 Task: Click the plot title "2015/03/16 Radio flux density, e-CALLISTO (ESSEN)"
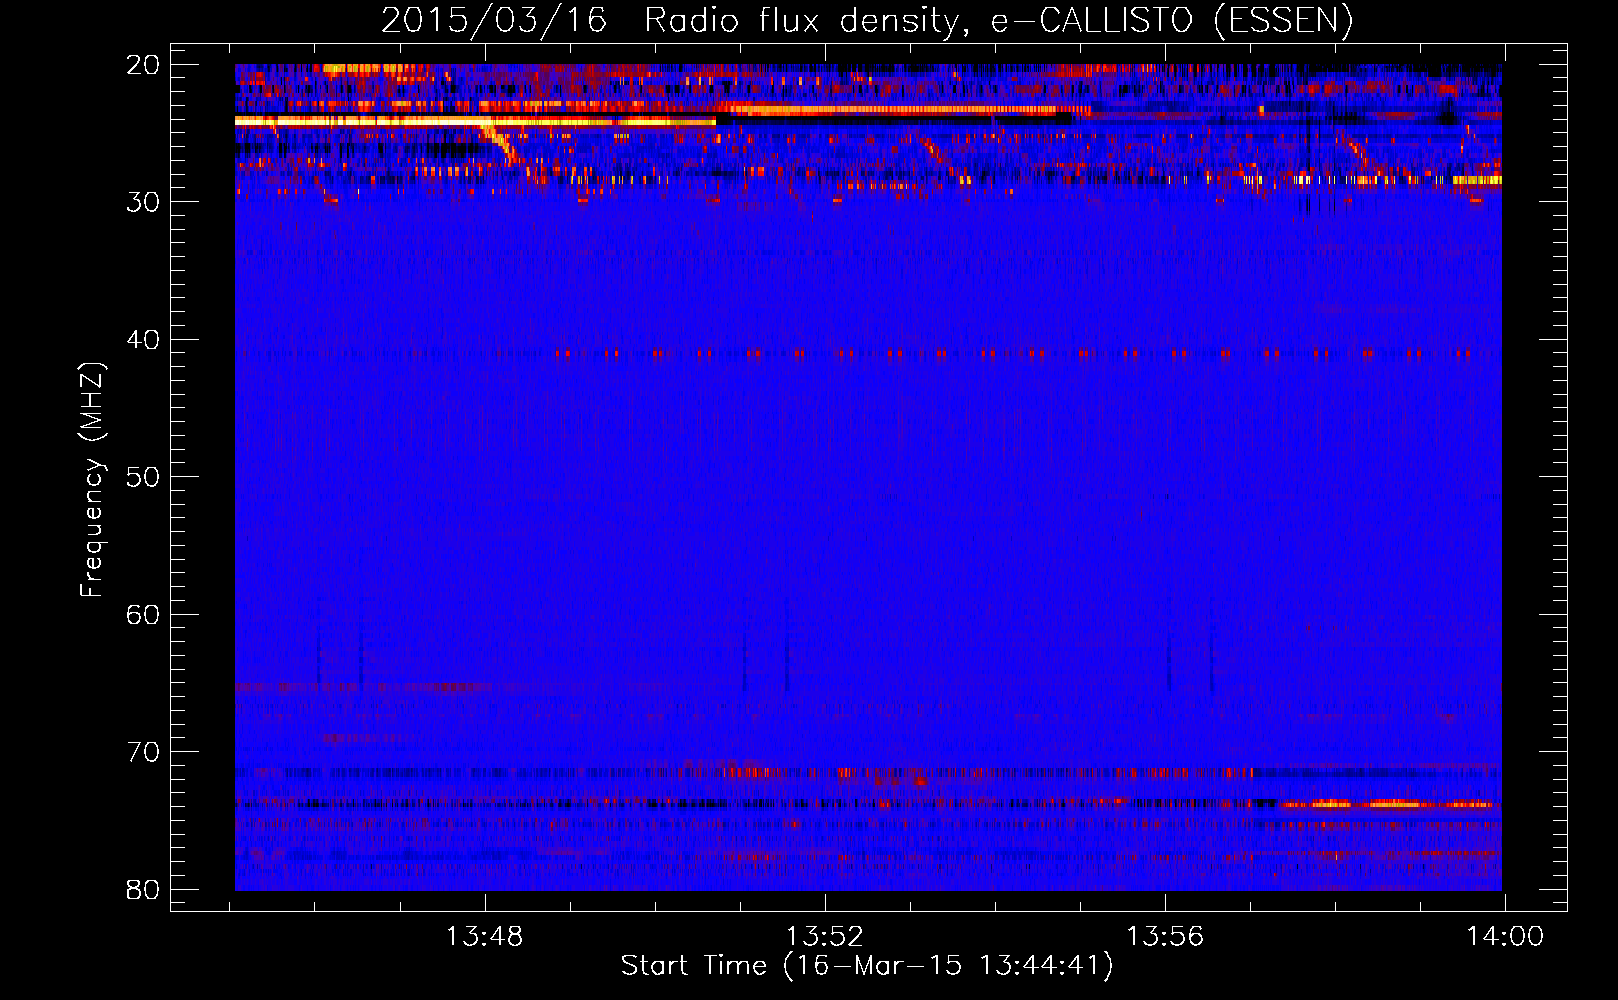pos(867,20)
